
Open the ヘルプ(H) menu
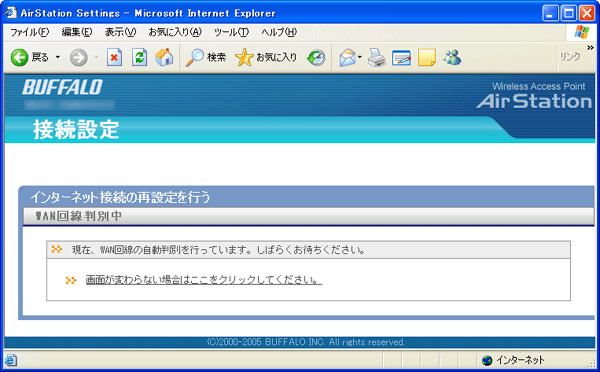point(279,32)
